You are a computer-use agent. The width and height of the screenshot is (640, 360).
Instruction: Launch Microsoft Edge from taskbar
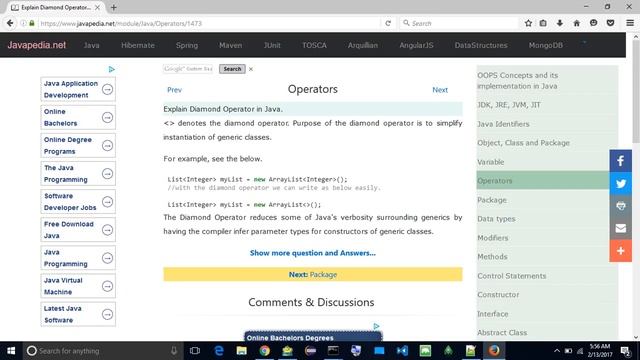click(x=219, y=351)
